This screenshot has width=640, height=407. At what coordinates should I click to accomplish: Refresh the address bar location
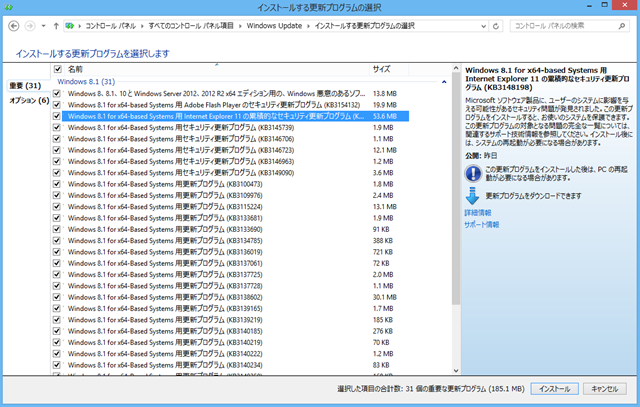(x=496, y=26)
